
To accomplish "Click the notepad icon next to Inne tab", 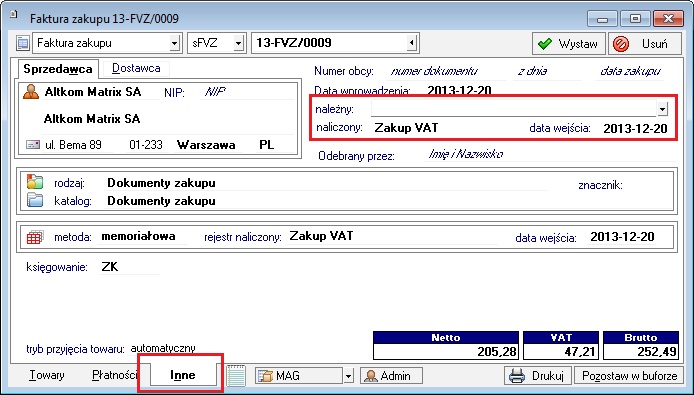I will (235, 376).
